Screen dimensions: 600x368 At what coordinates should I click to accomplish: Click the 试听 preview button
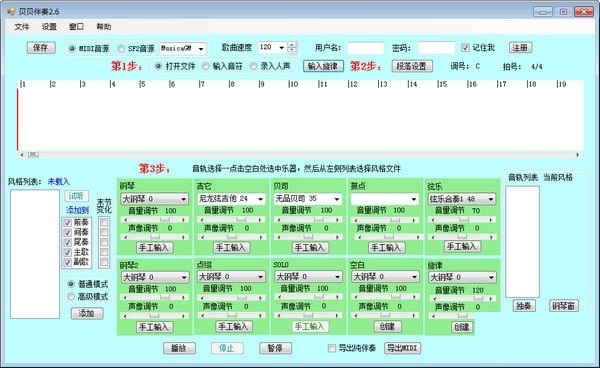point(76,196)
